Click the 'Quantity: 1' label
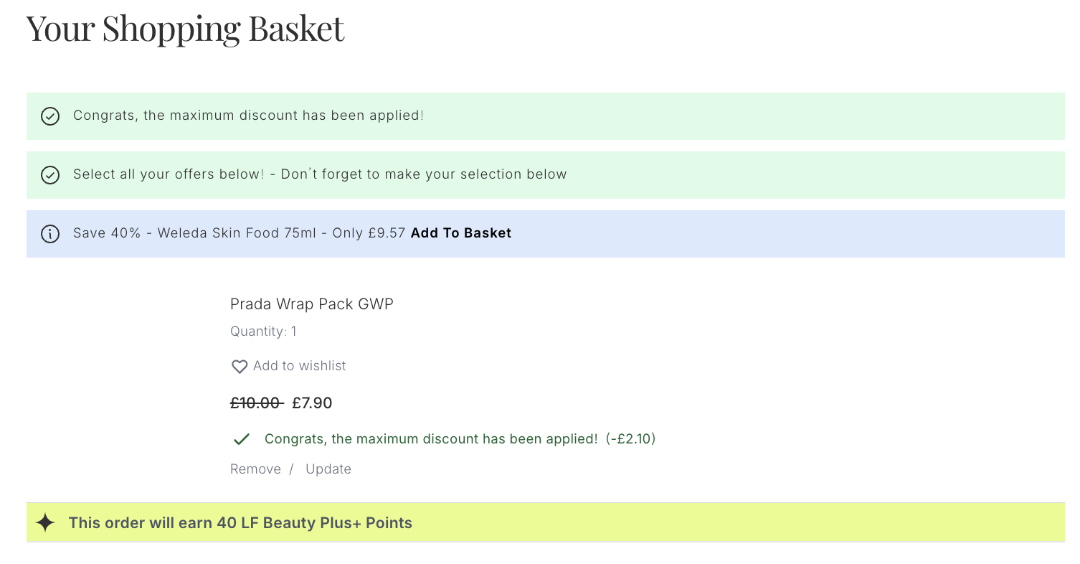Image resolution: width=1080 pixels, height=564 pixels. 263,331
